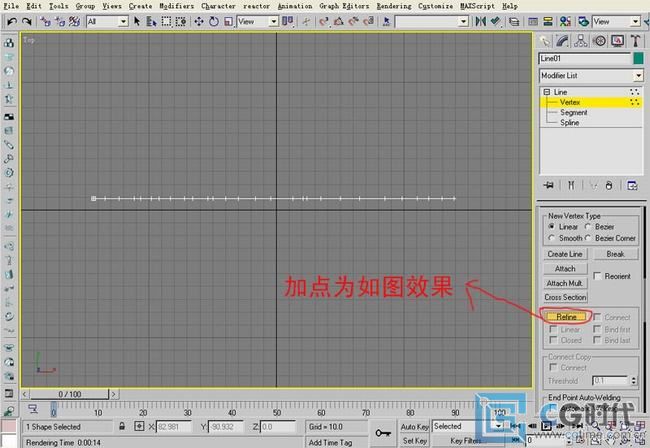Click the Redo arrow icon

point(27,21)
